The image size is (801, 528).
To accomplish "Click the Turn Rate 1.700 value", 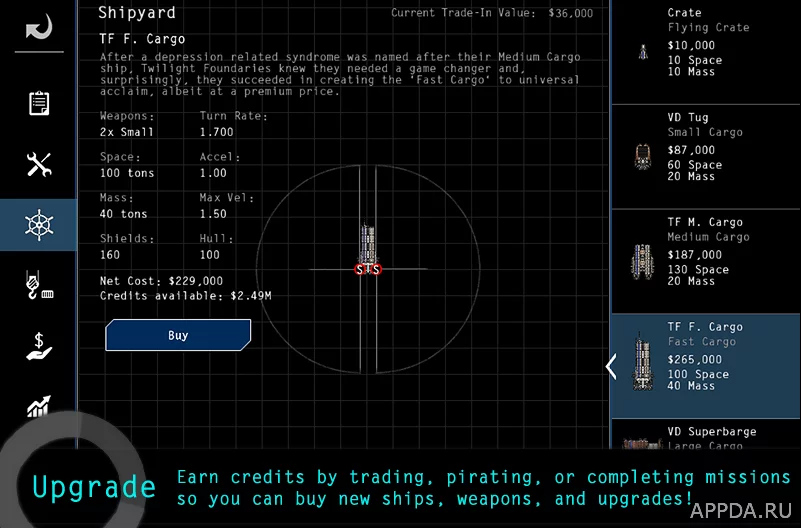I will (217, 132).
